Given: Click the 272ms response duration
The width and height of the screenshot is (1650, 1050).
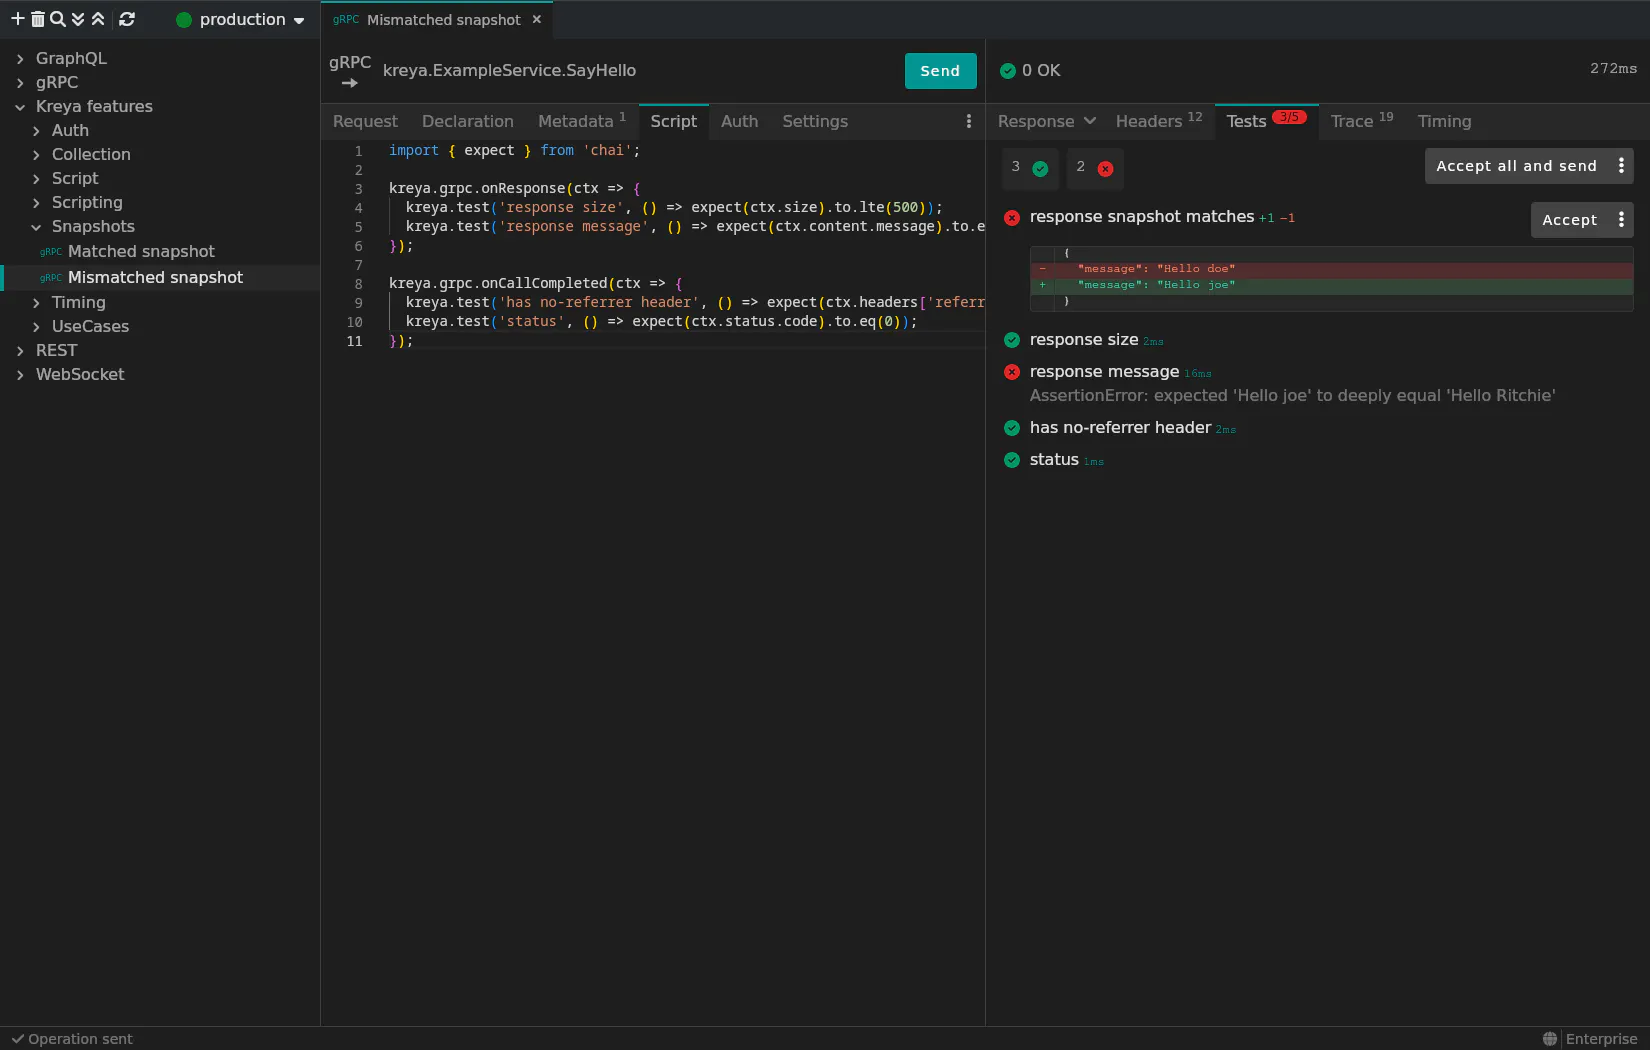Looking at the screenshot, I should click(x=1613, y=69).
